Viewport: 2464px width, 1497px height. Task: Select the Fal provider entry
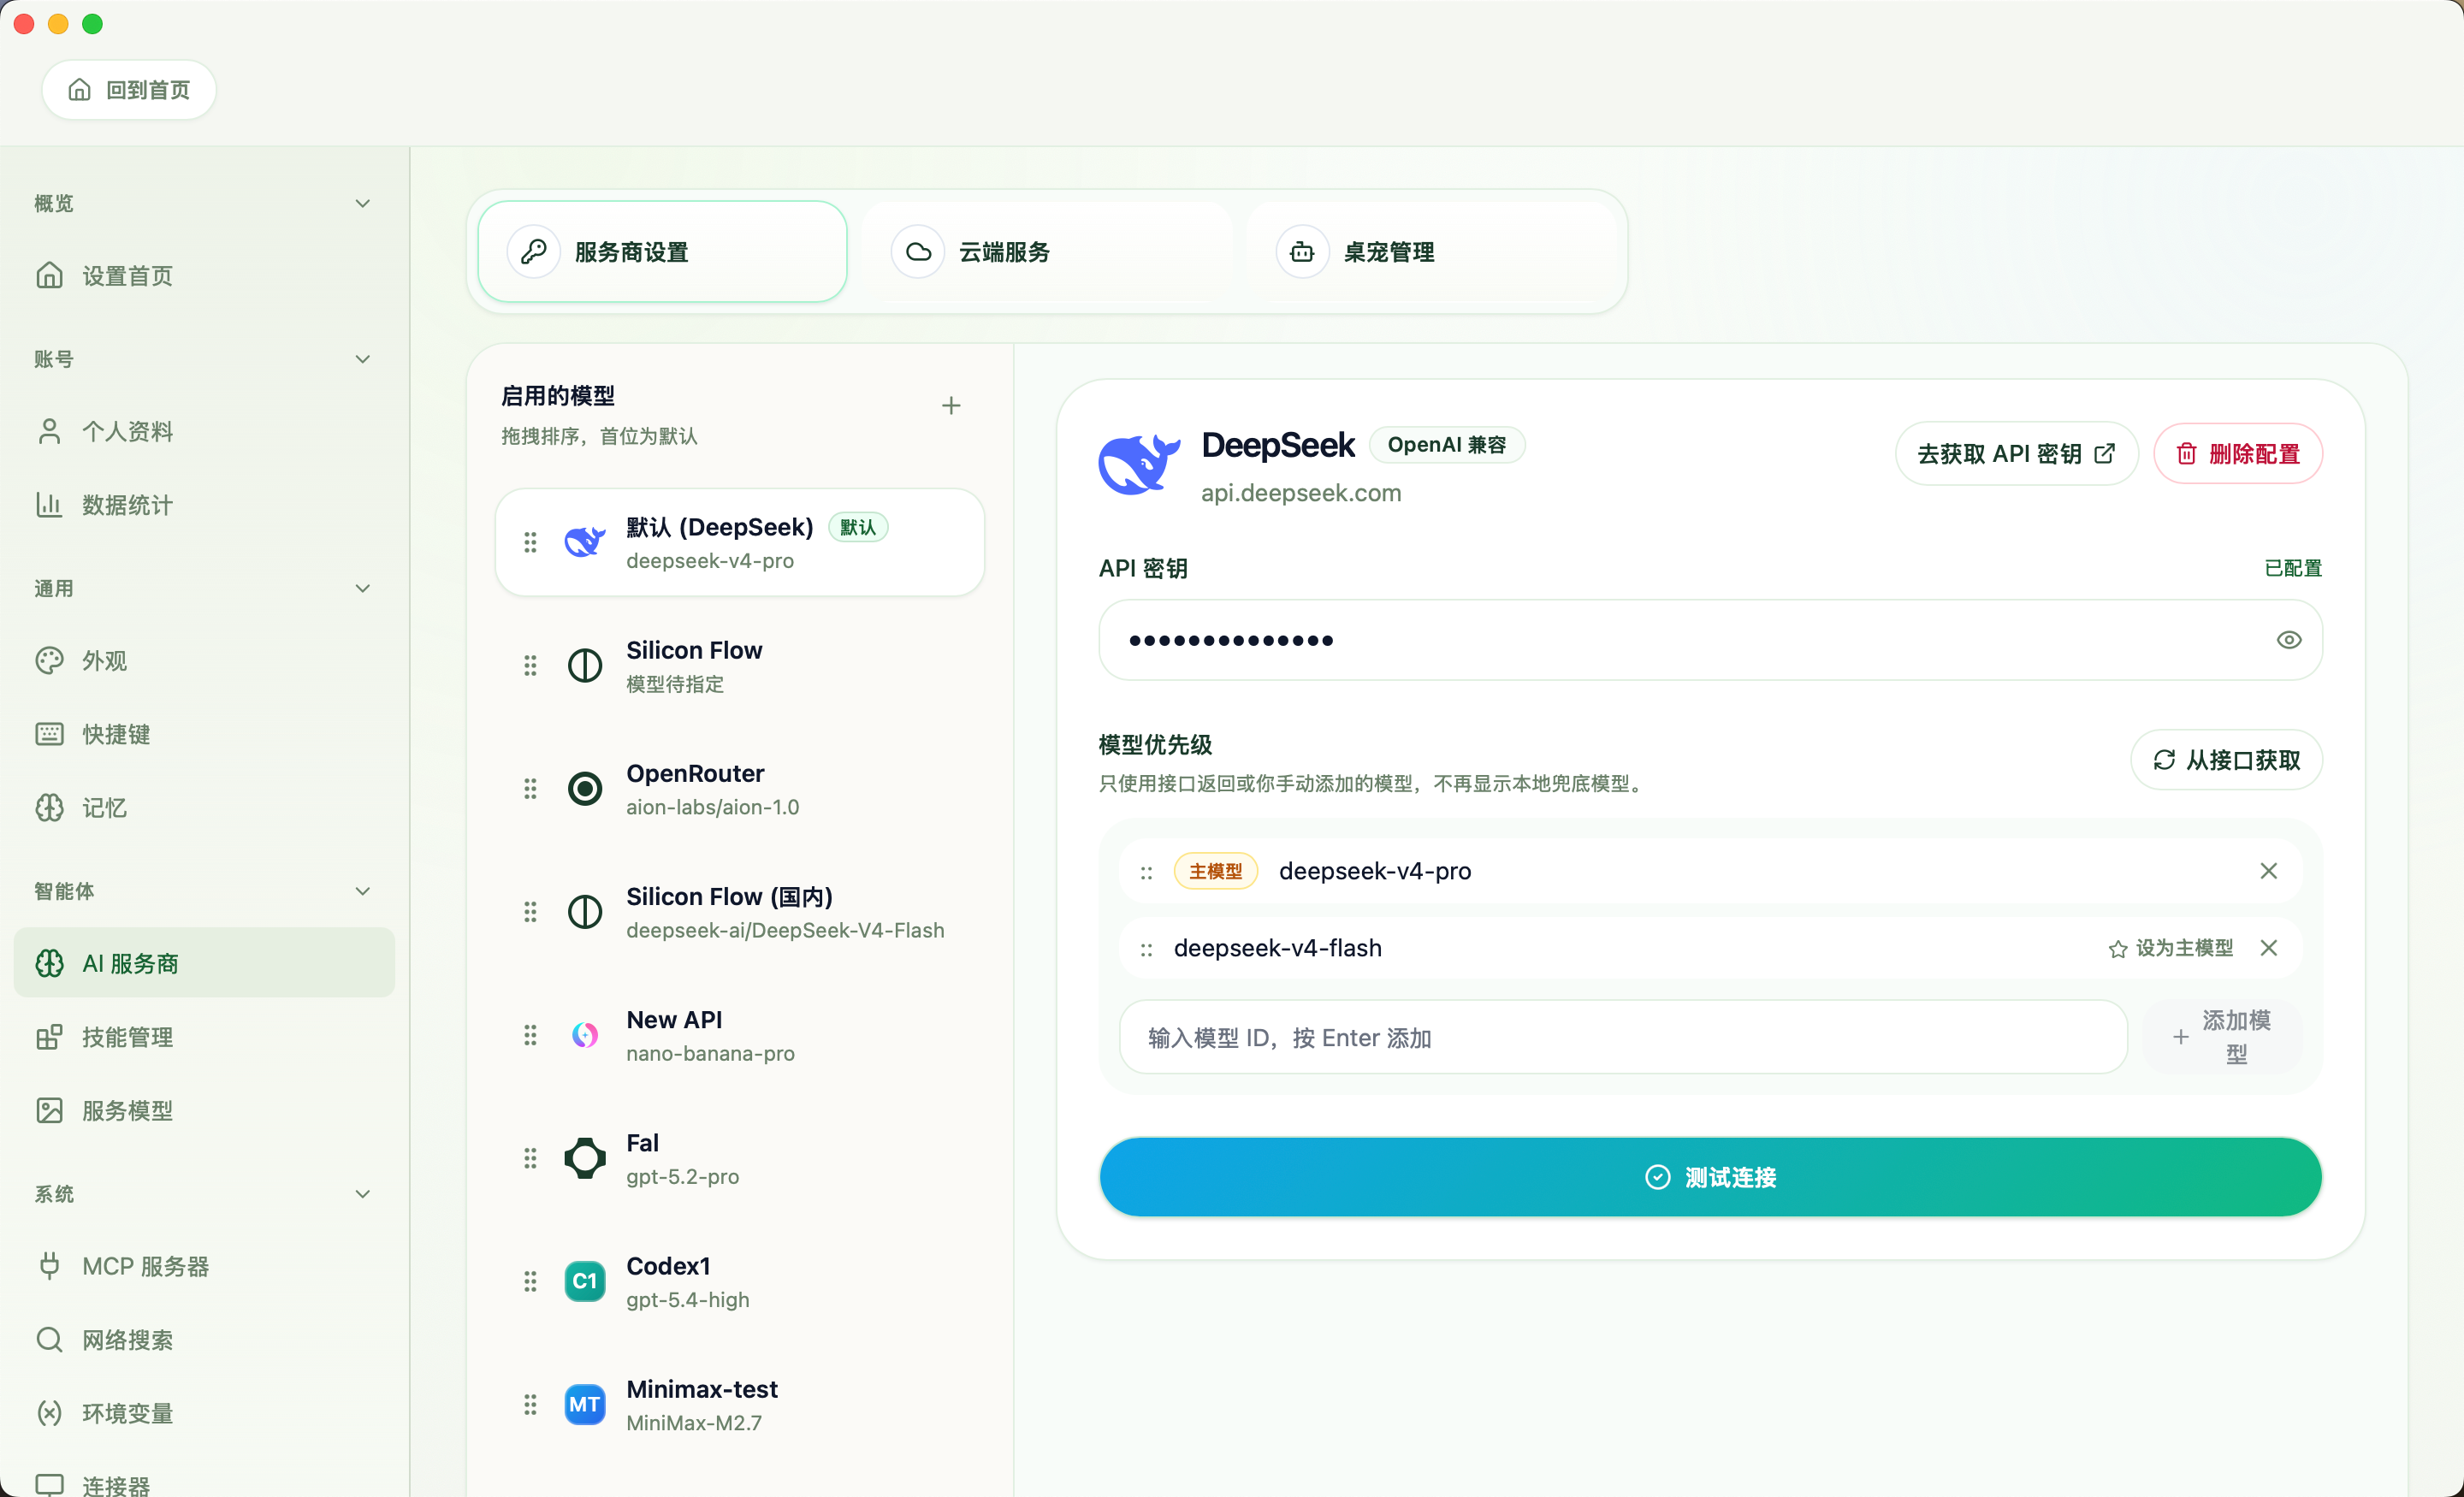tap(740, 1158)
